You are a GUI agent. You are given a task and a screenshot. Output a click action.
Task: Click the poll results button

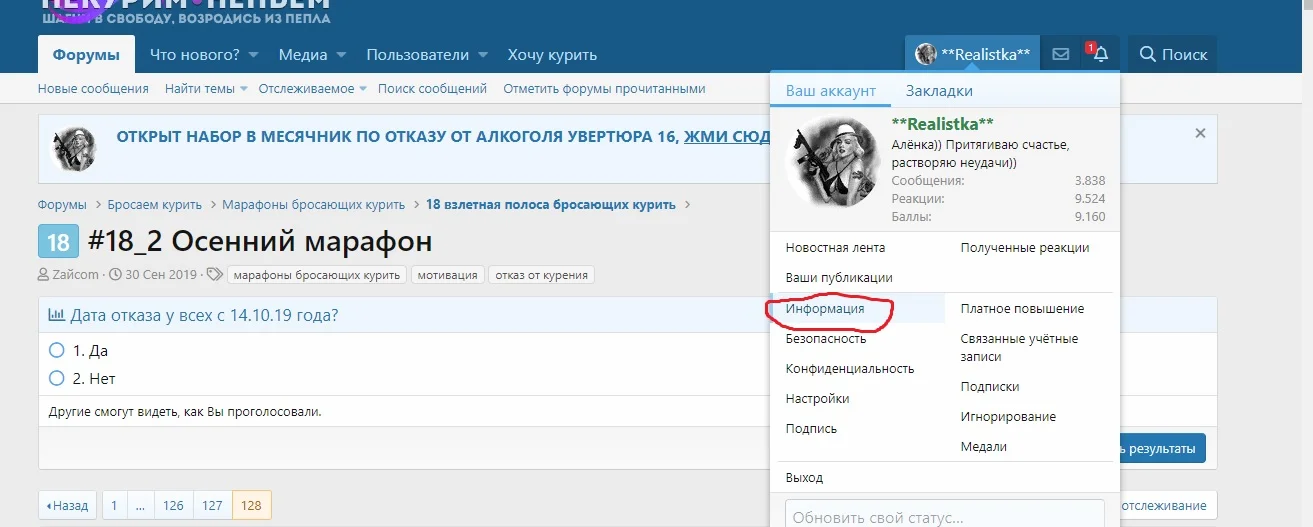pos(1163,449)
